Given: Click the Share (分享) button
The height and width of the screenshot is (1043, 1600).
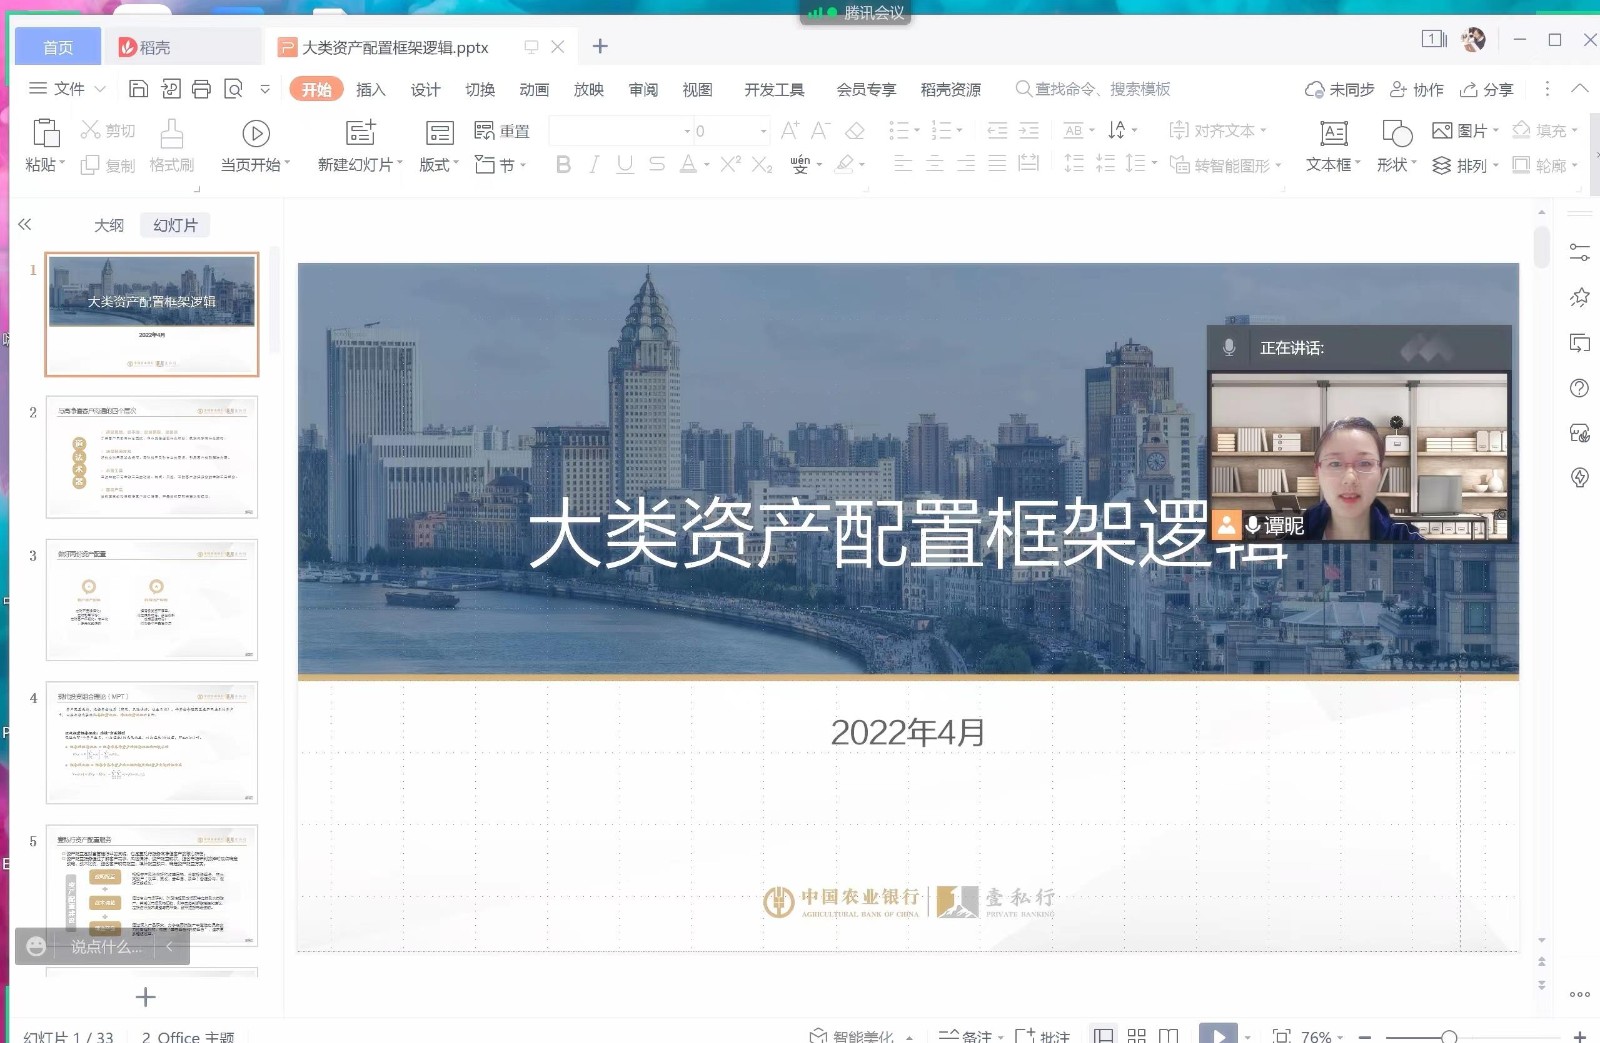Looking at the screenshot, I should point(1487,89).
